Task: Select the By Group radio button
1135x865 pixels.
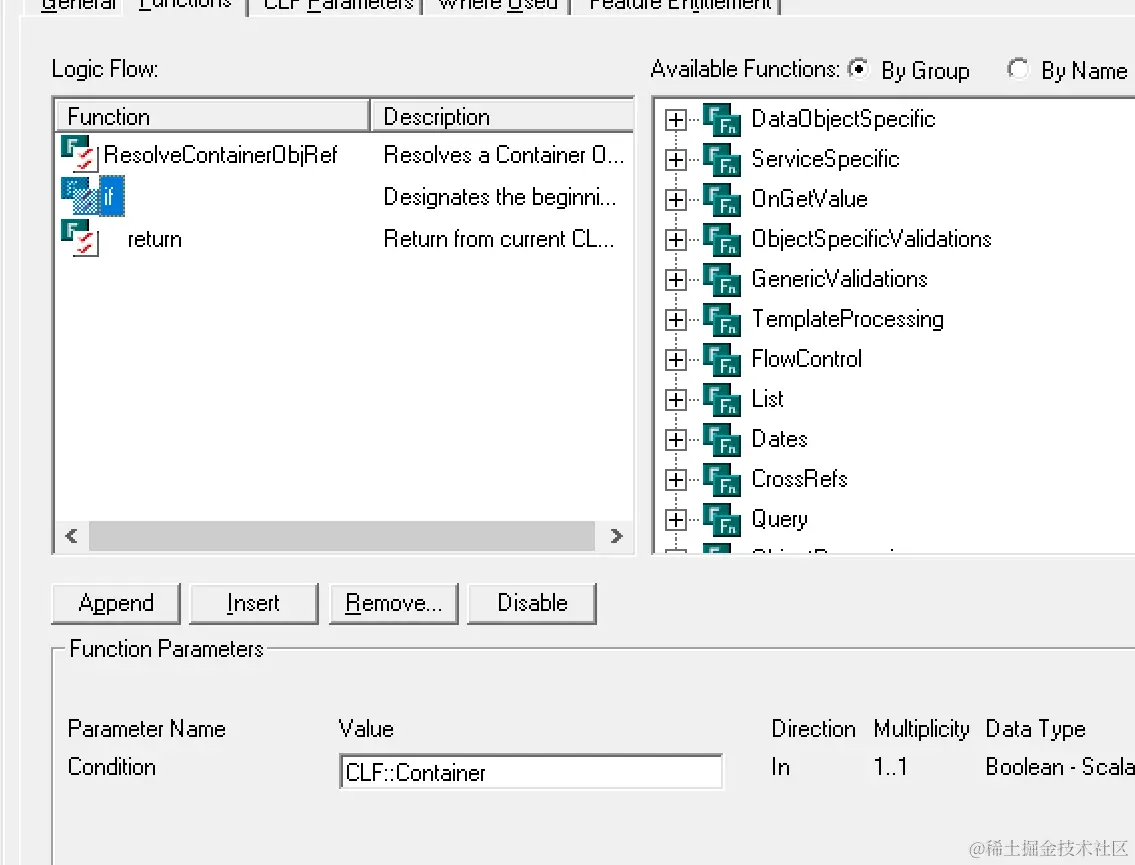Action: (x=858, y=69)
